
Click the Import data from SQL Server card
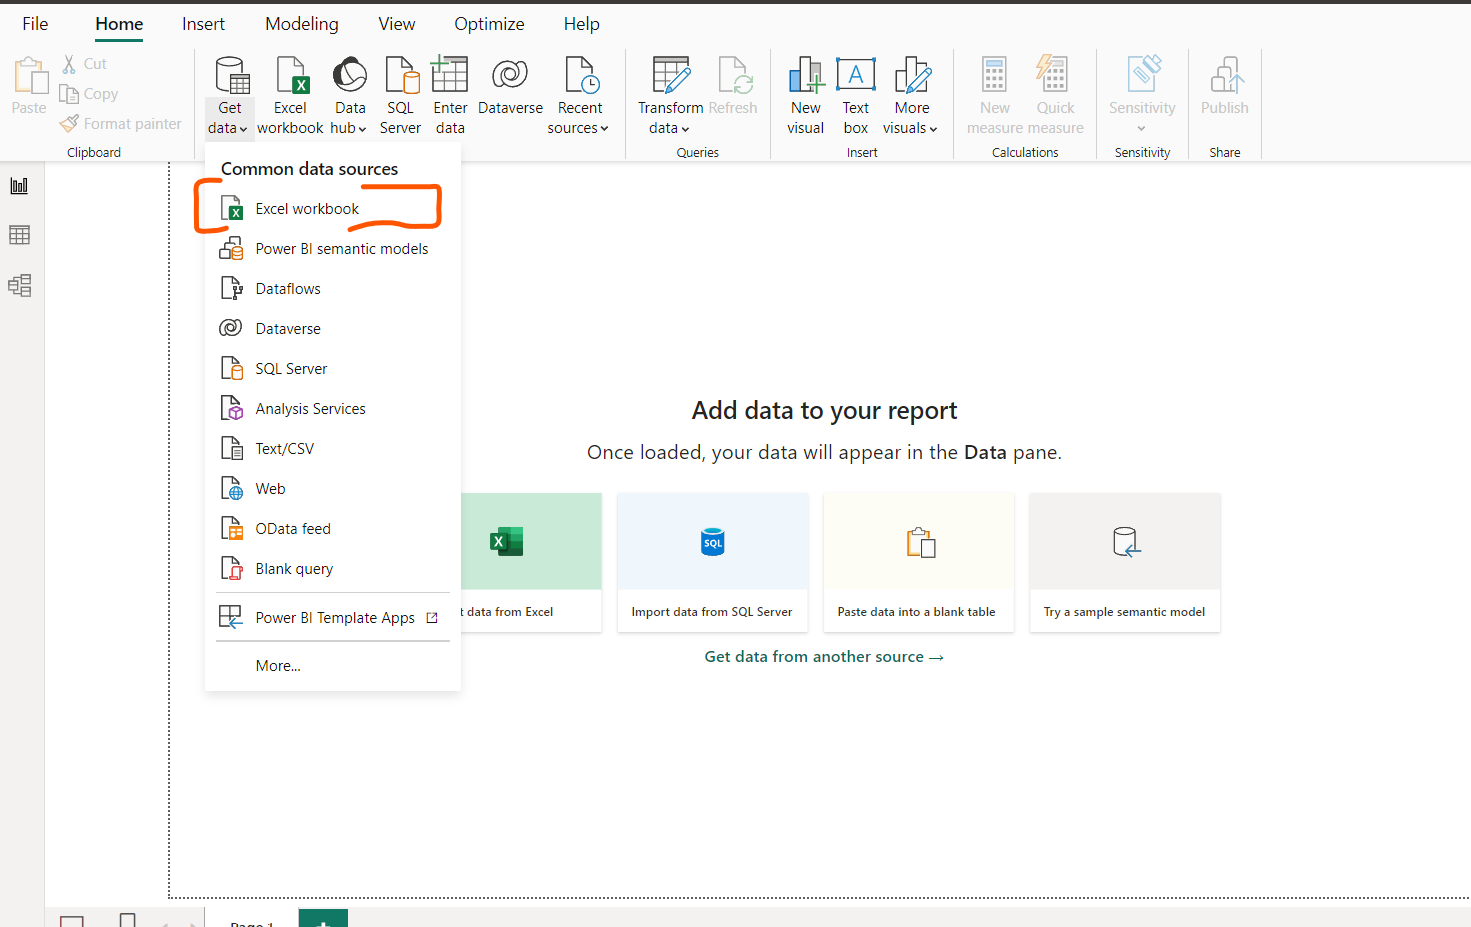[x=712, y=562]
